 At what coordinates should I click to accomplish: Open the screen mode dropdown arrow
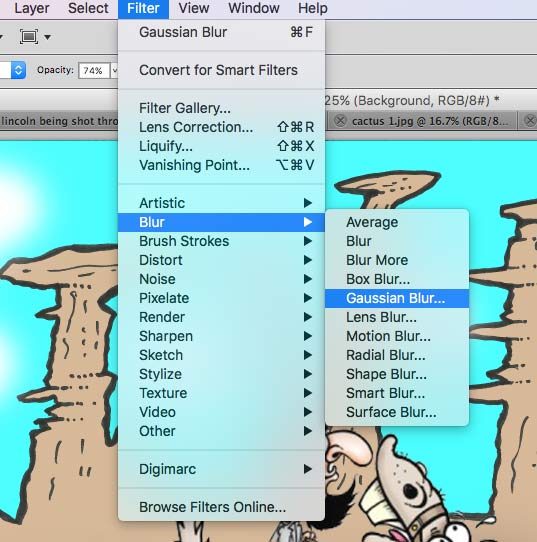coord(48,37)
